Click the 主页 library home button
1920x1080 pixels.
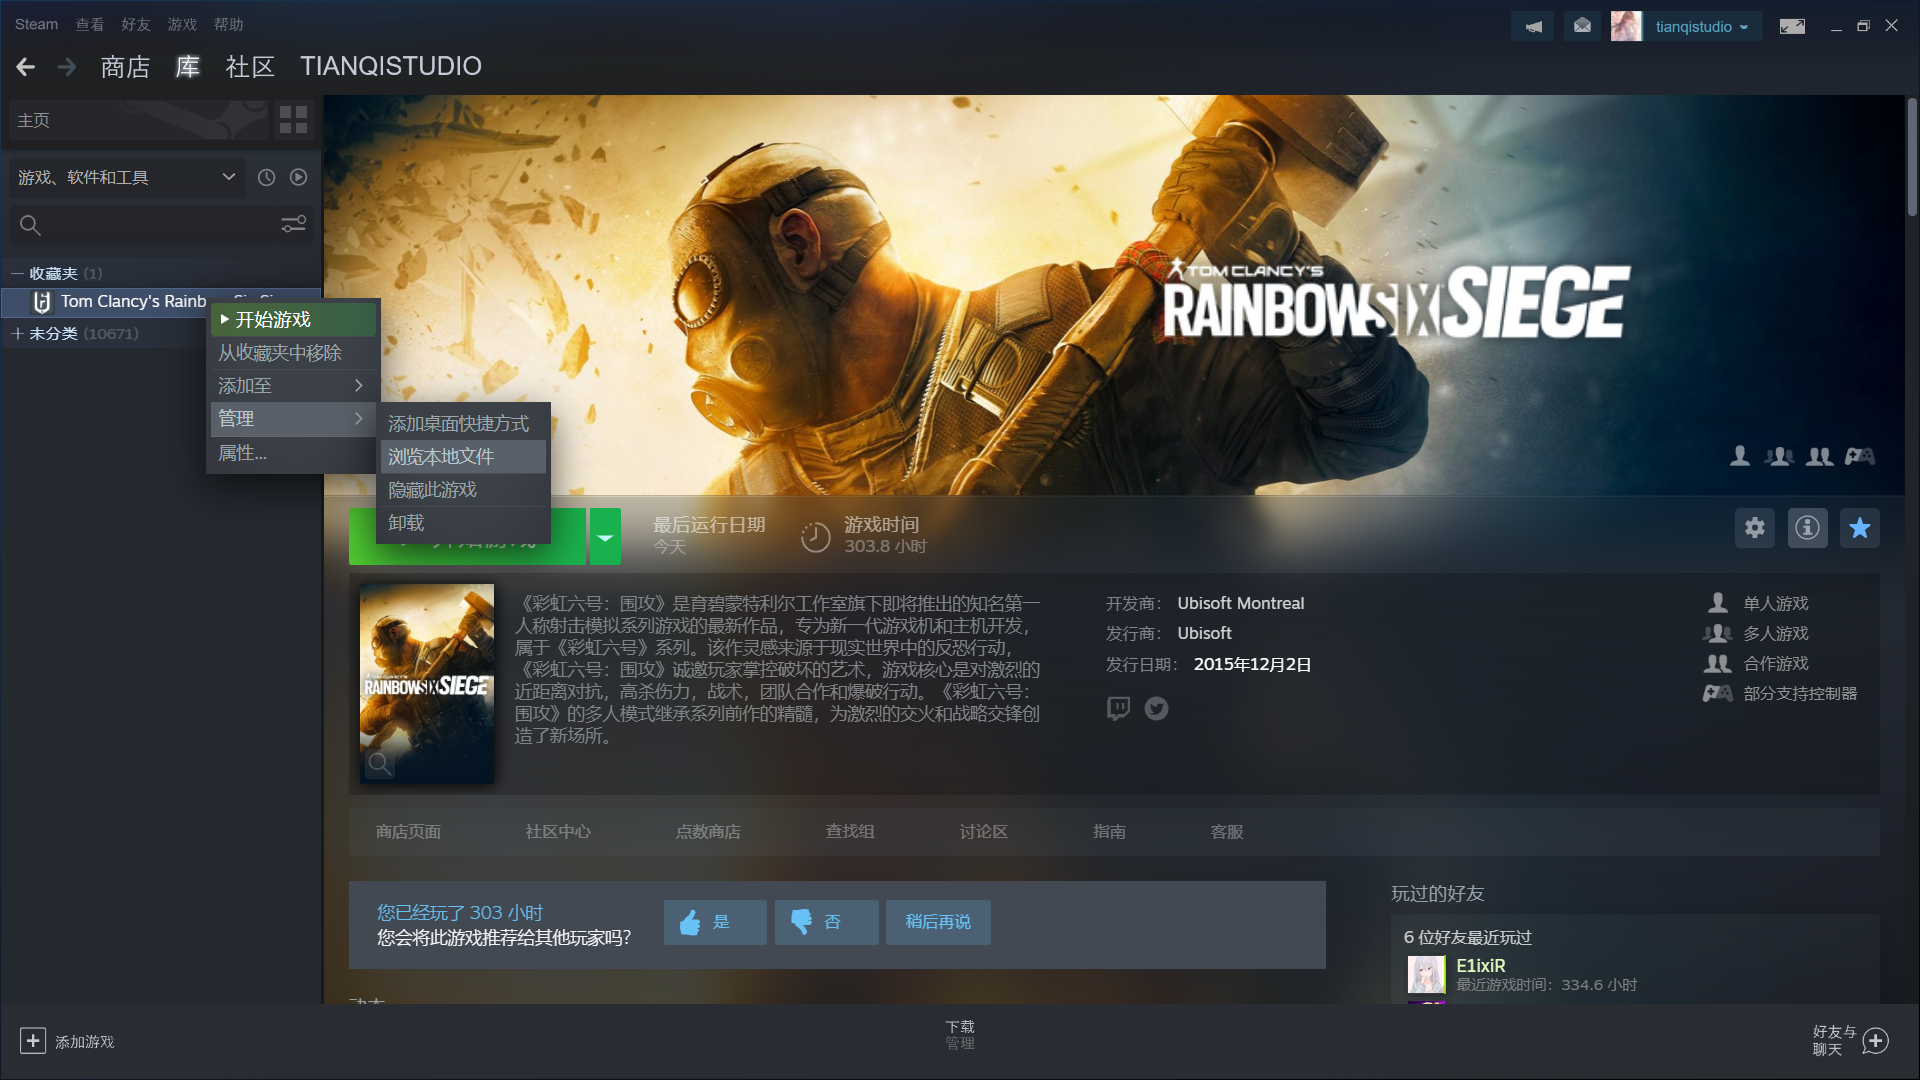[x=138, y=120]
